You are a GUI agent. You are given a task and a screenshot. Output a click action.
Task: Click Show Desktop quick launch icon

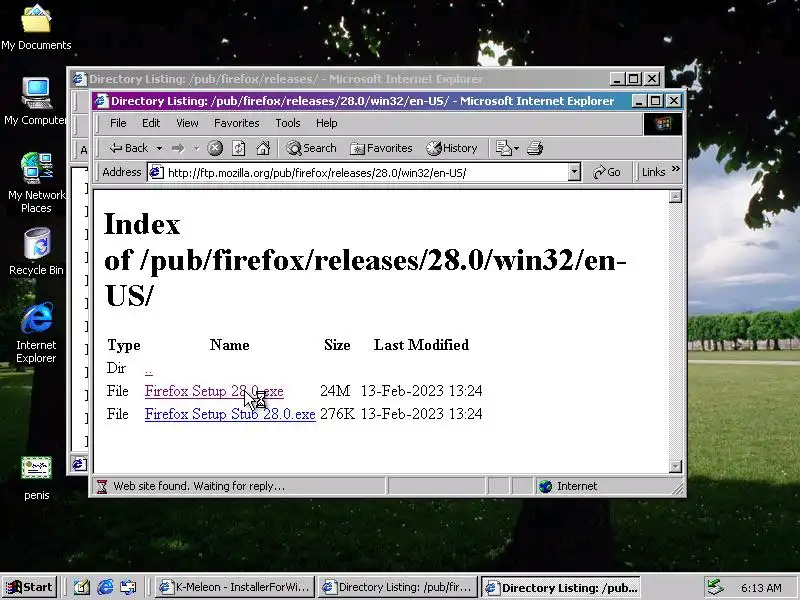point(81,588)
